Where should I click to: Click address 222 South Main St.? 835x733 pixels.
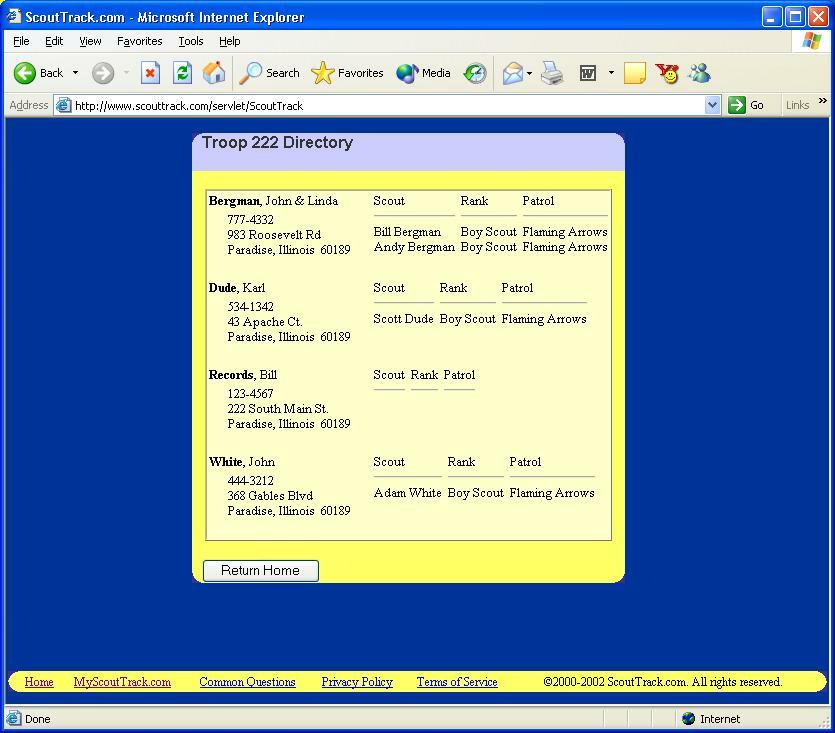point(278,409)
